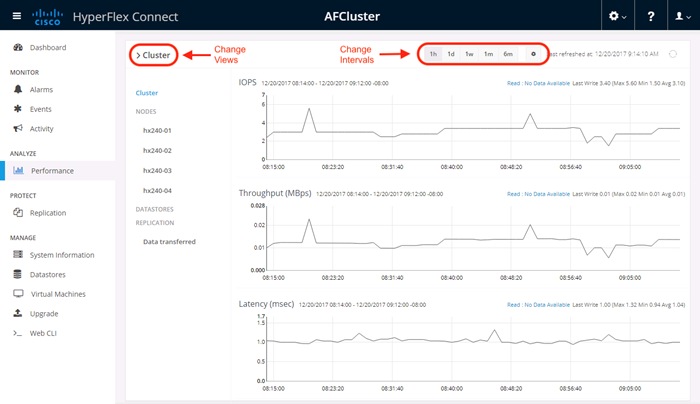Open the settings gear menu
The height and width of the screenshot is (404, 700).
tap(617, 16)
